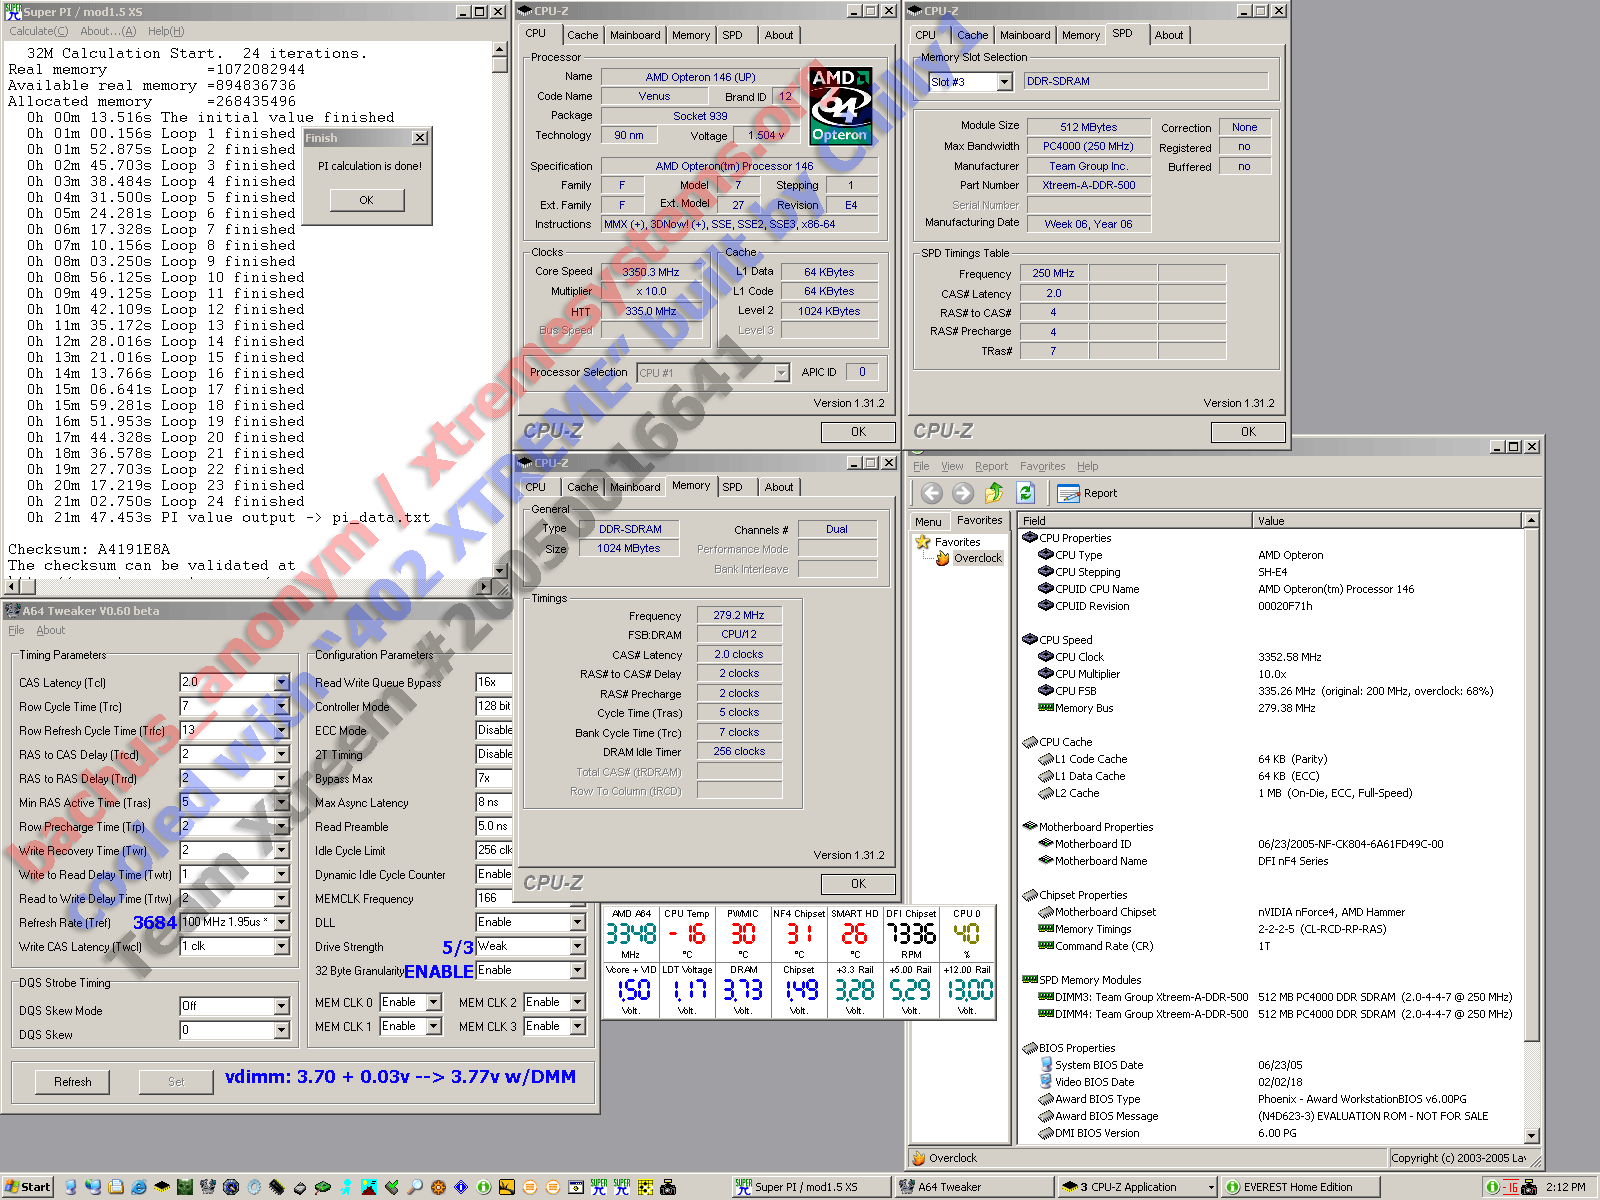Click OK in PI calculation done dialog
Screen dimensions: 1600x1200
click(367, 200)
